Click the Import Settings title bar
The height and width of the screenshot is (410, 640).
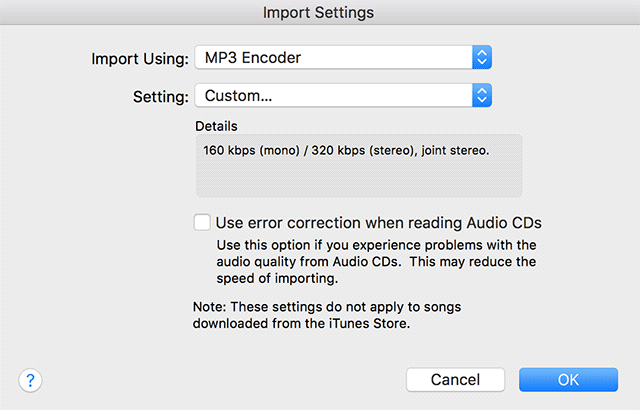319,13
